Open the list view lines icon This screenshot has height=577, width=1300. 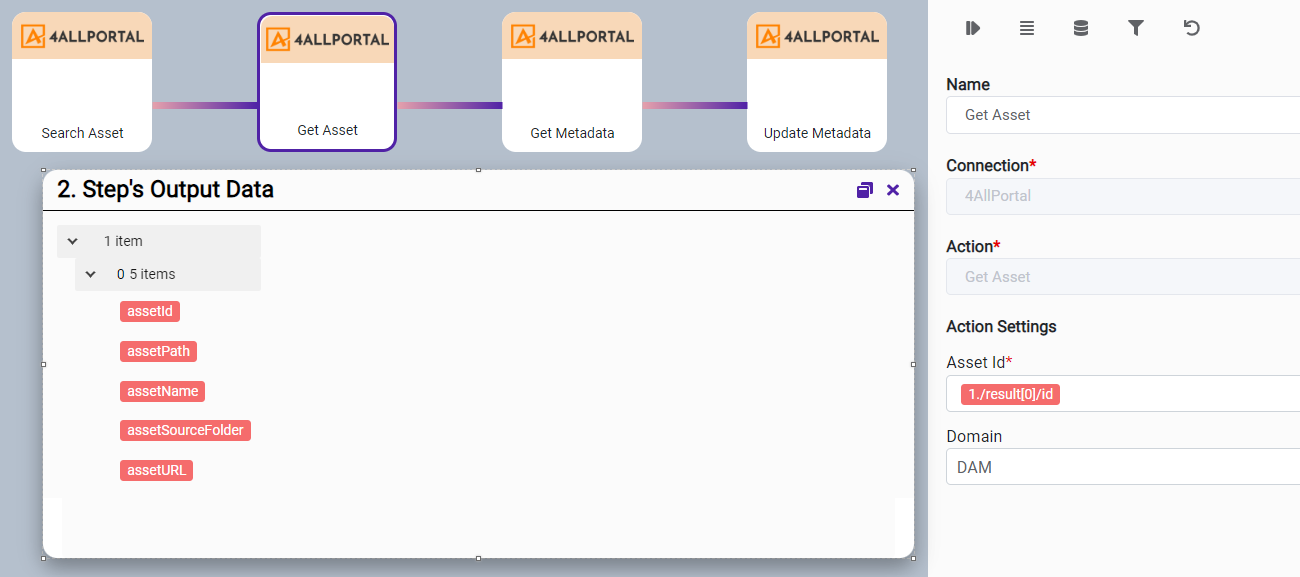click(x=1027, y=28)
